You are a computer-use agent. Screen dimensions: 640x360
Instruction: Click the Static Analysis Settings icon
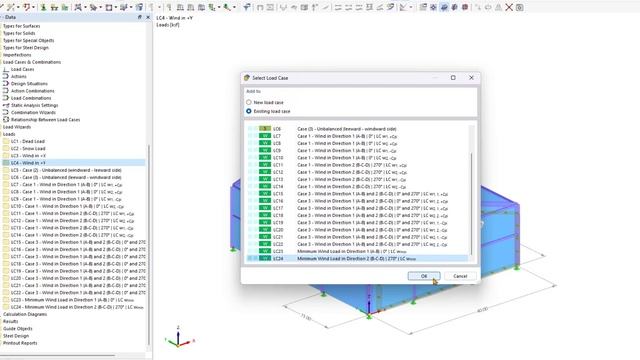coord(6,105)
